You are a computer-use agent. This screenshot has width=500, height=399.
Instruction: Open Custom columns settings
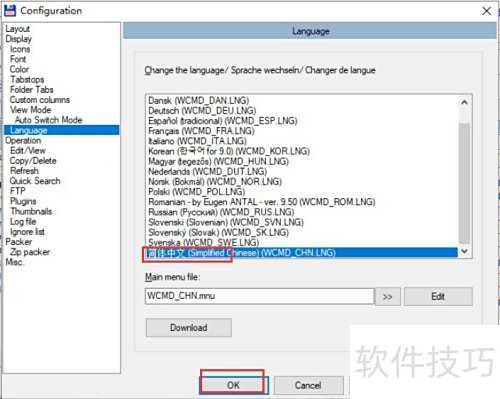[40, 100]
